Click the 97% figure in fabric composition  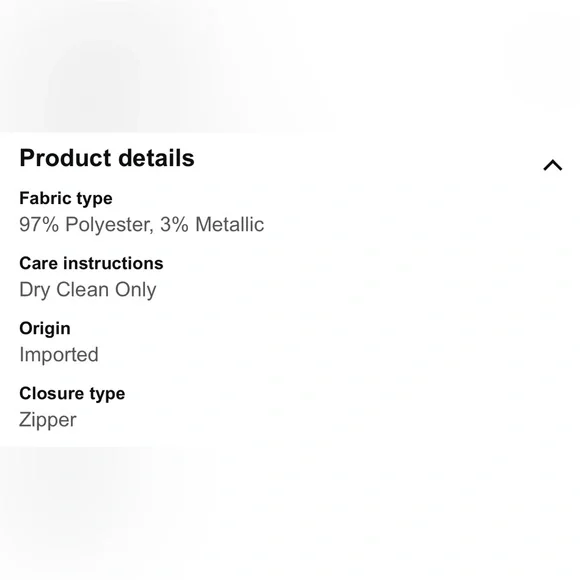click(39, 225)
